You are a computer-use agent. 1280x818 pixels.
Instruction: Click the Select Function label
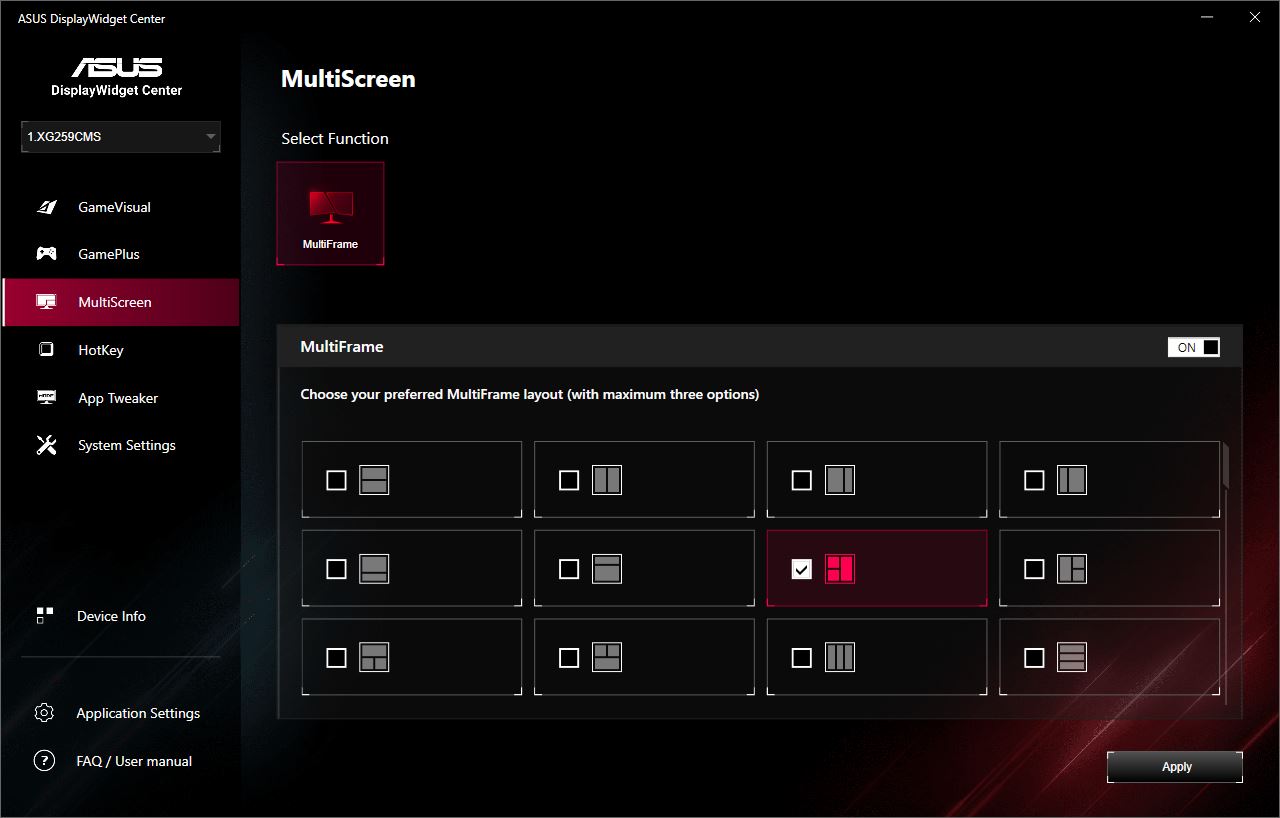[x=335, y=138]
